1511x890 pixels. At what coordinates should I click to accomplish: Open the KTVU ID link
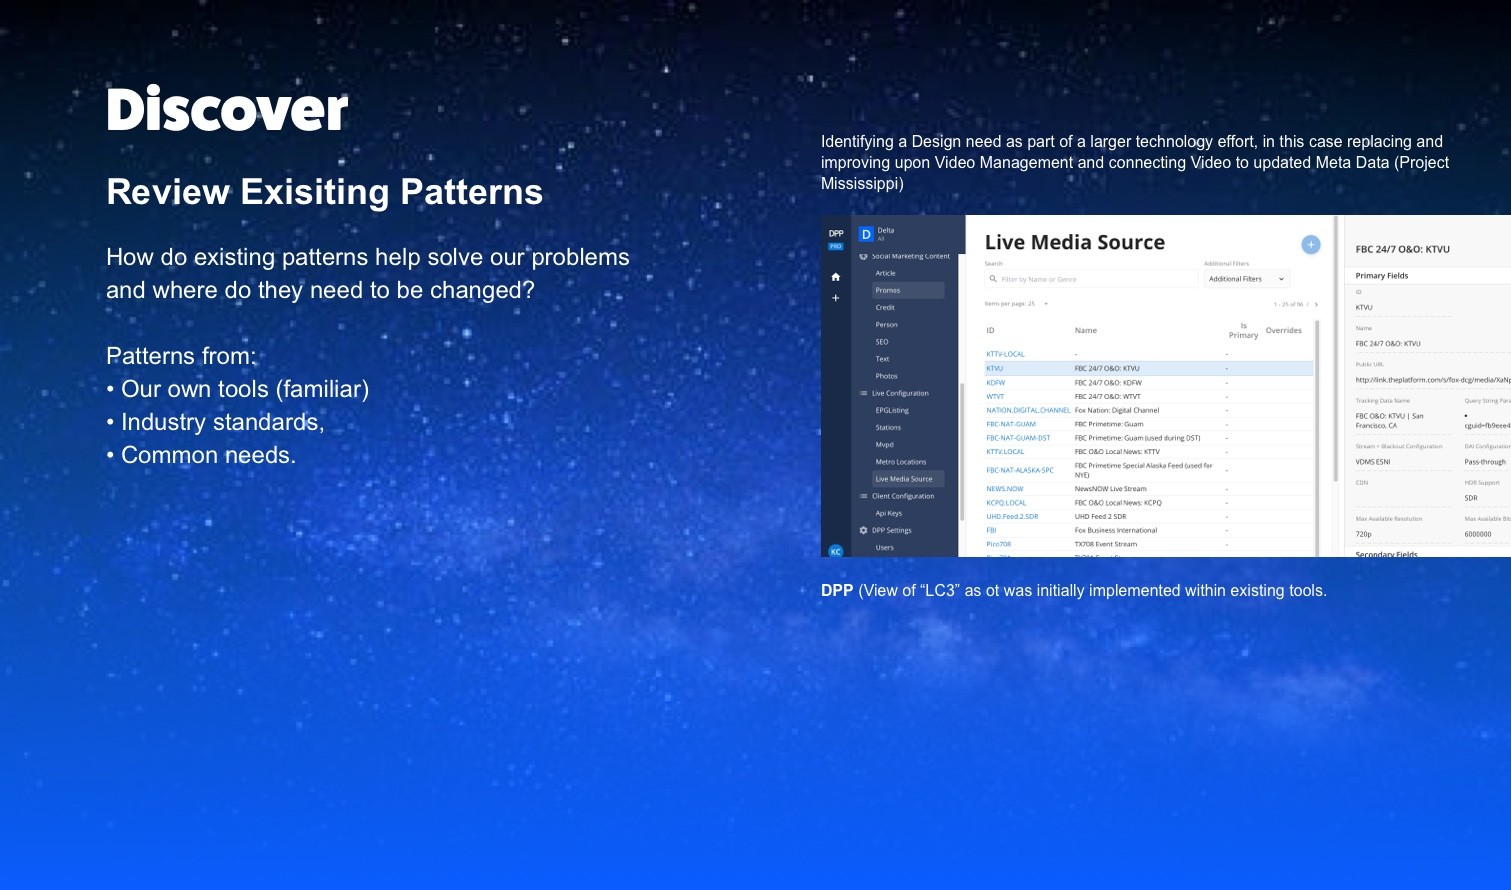(995, 368)
